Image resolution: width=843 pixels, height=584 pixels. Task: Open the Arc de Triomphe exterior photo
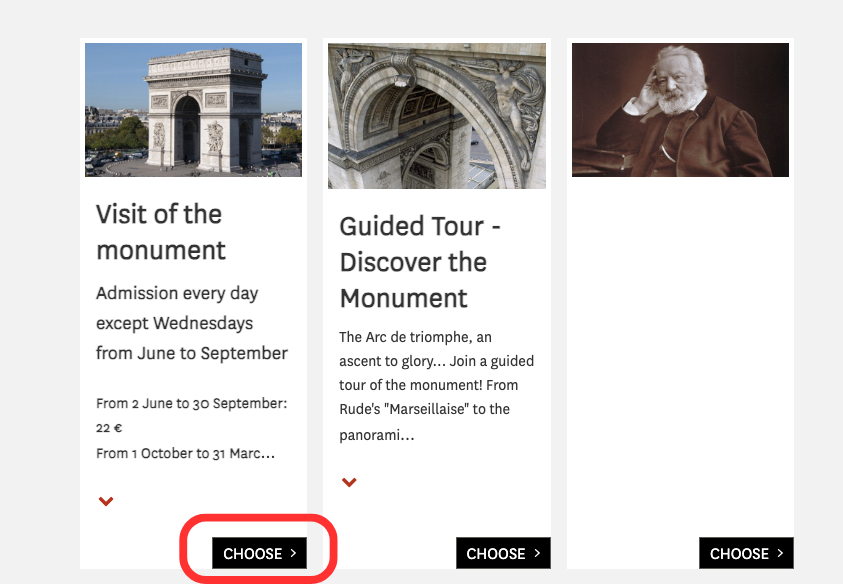[193, 110]
